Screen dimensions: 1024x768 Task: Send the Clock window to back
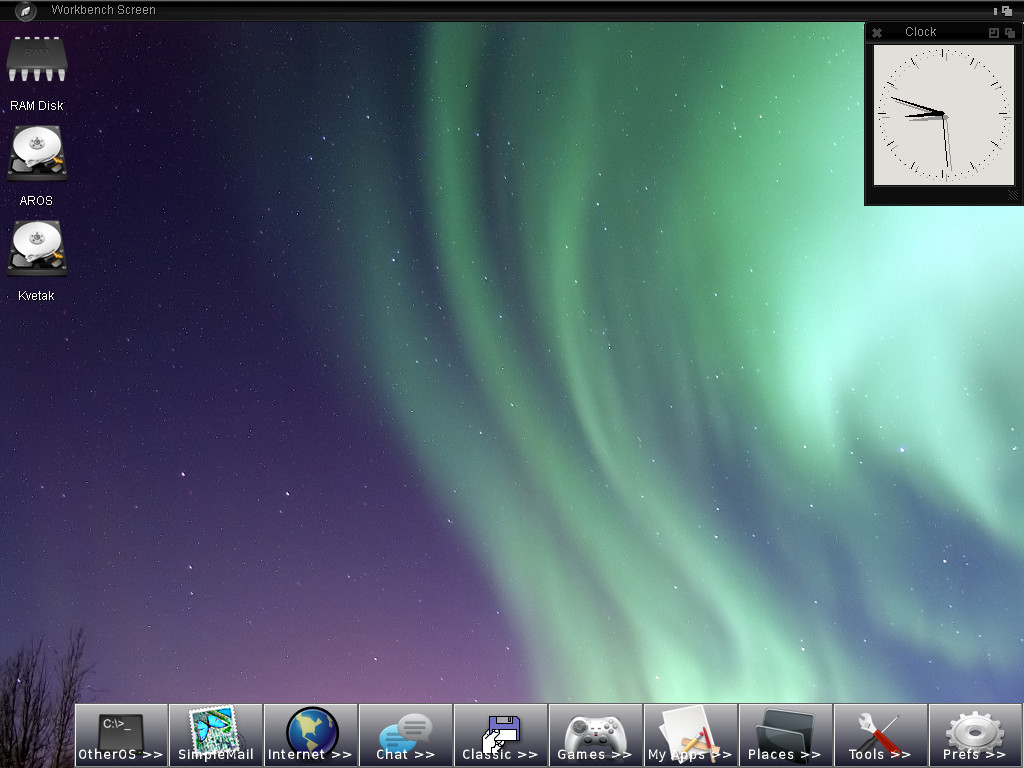pos(1010,32)
